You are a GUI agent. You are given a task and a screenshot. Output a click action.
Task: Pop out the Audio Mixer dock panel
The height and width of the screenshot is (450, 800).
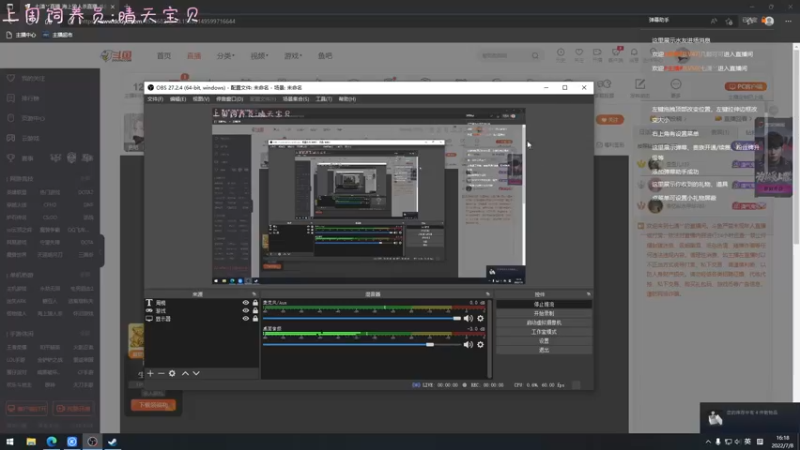pyautogui.click(x=488, y=294)
